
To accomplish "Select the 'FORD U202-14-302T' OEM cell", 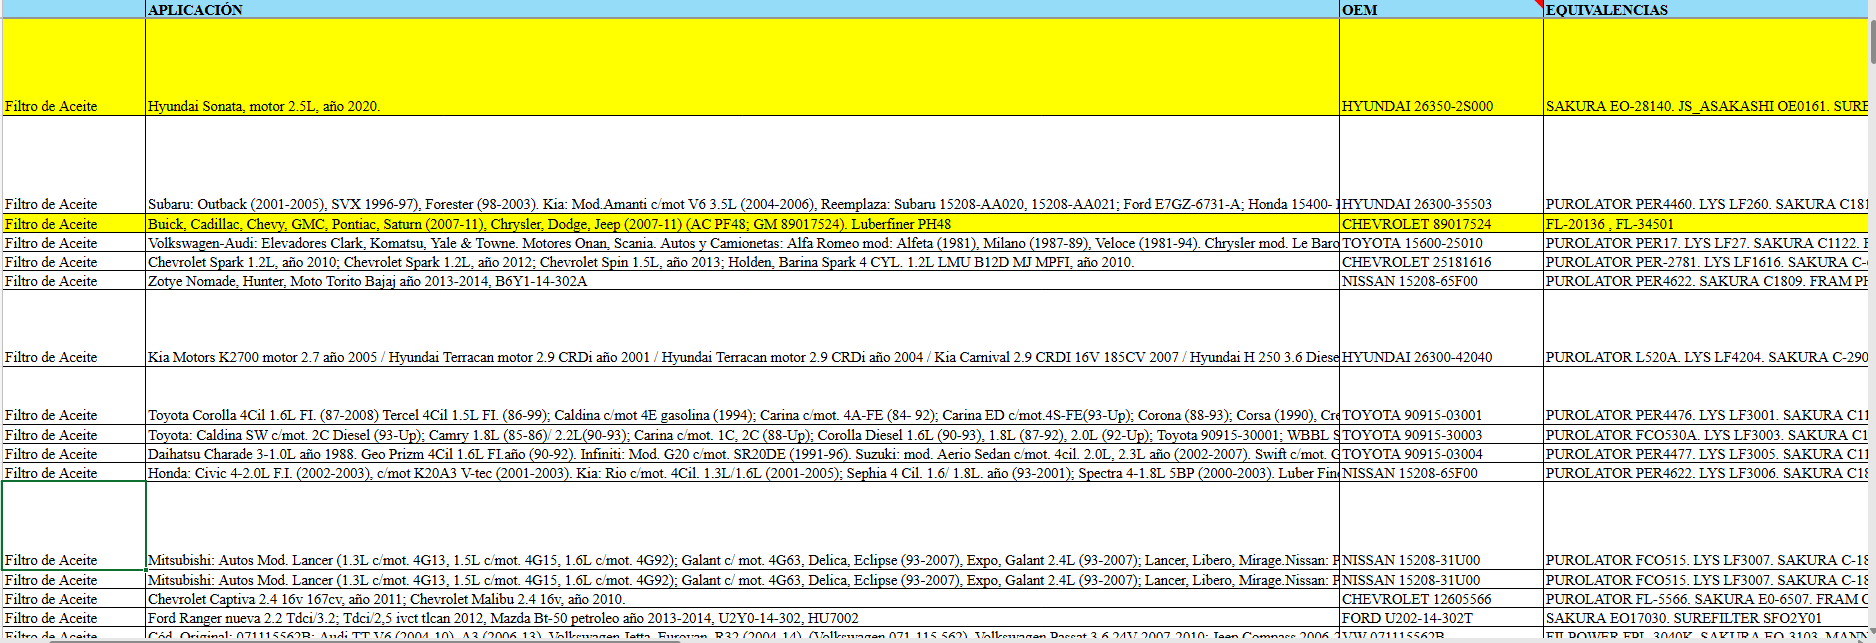I will (1441, 618).
